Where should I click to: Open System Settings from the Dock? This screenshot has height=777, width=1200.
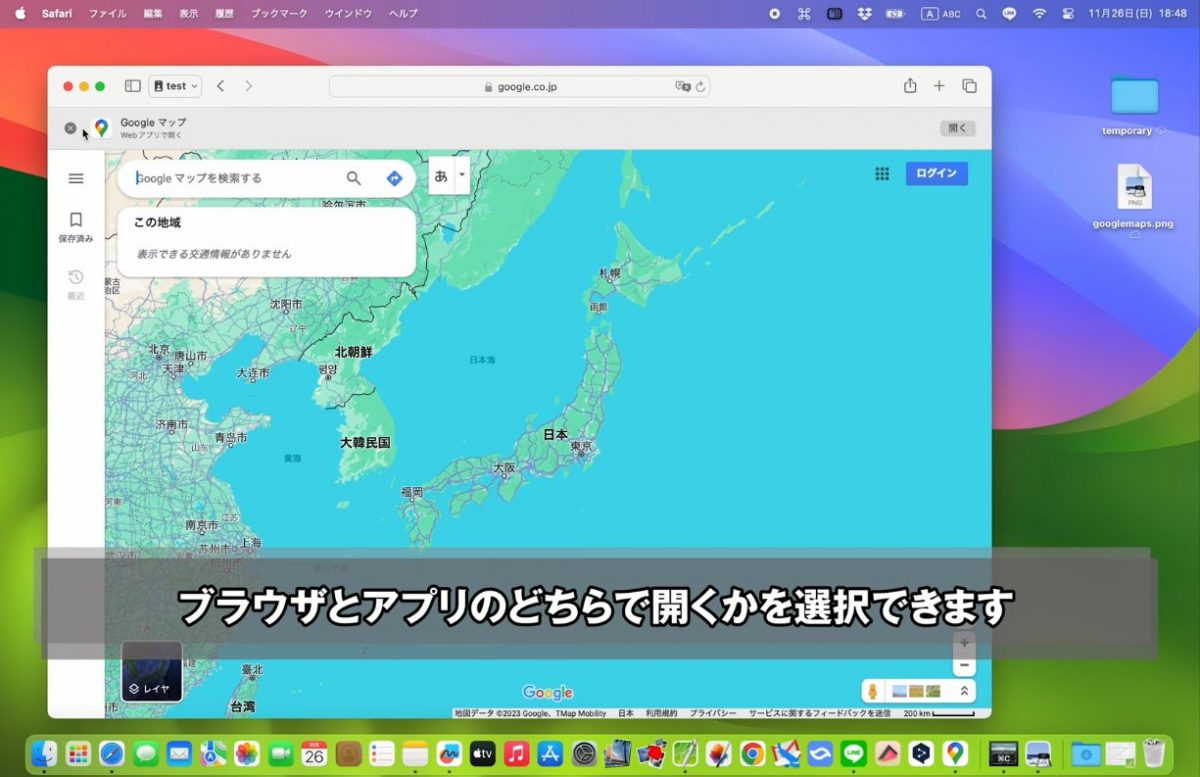(x=584, y=753)
